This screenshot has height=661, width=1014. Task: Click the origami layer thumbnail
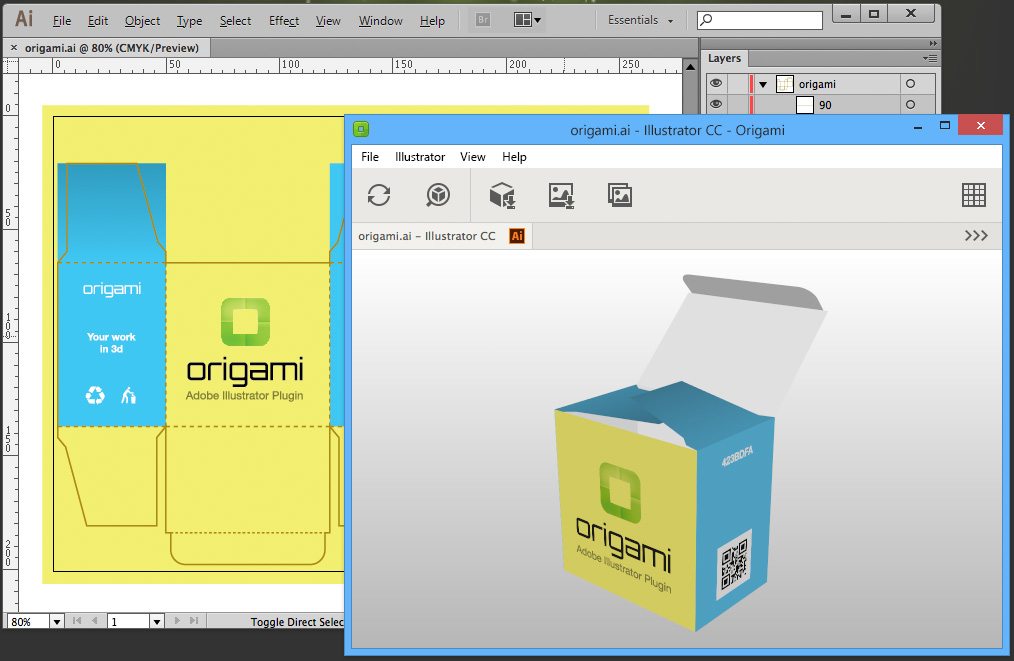point(784,83)
